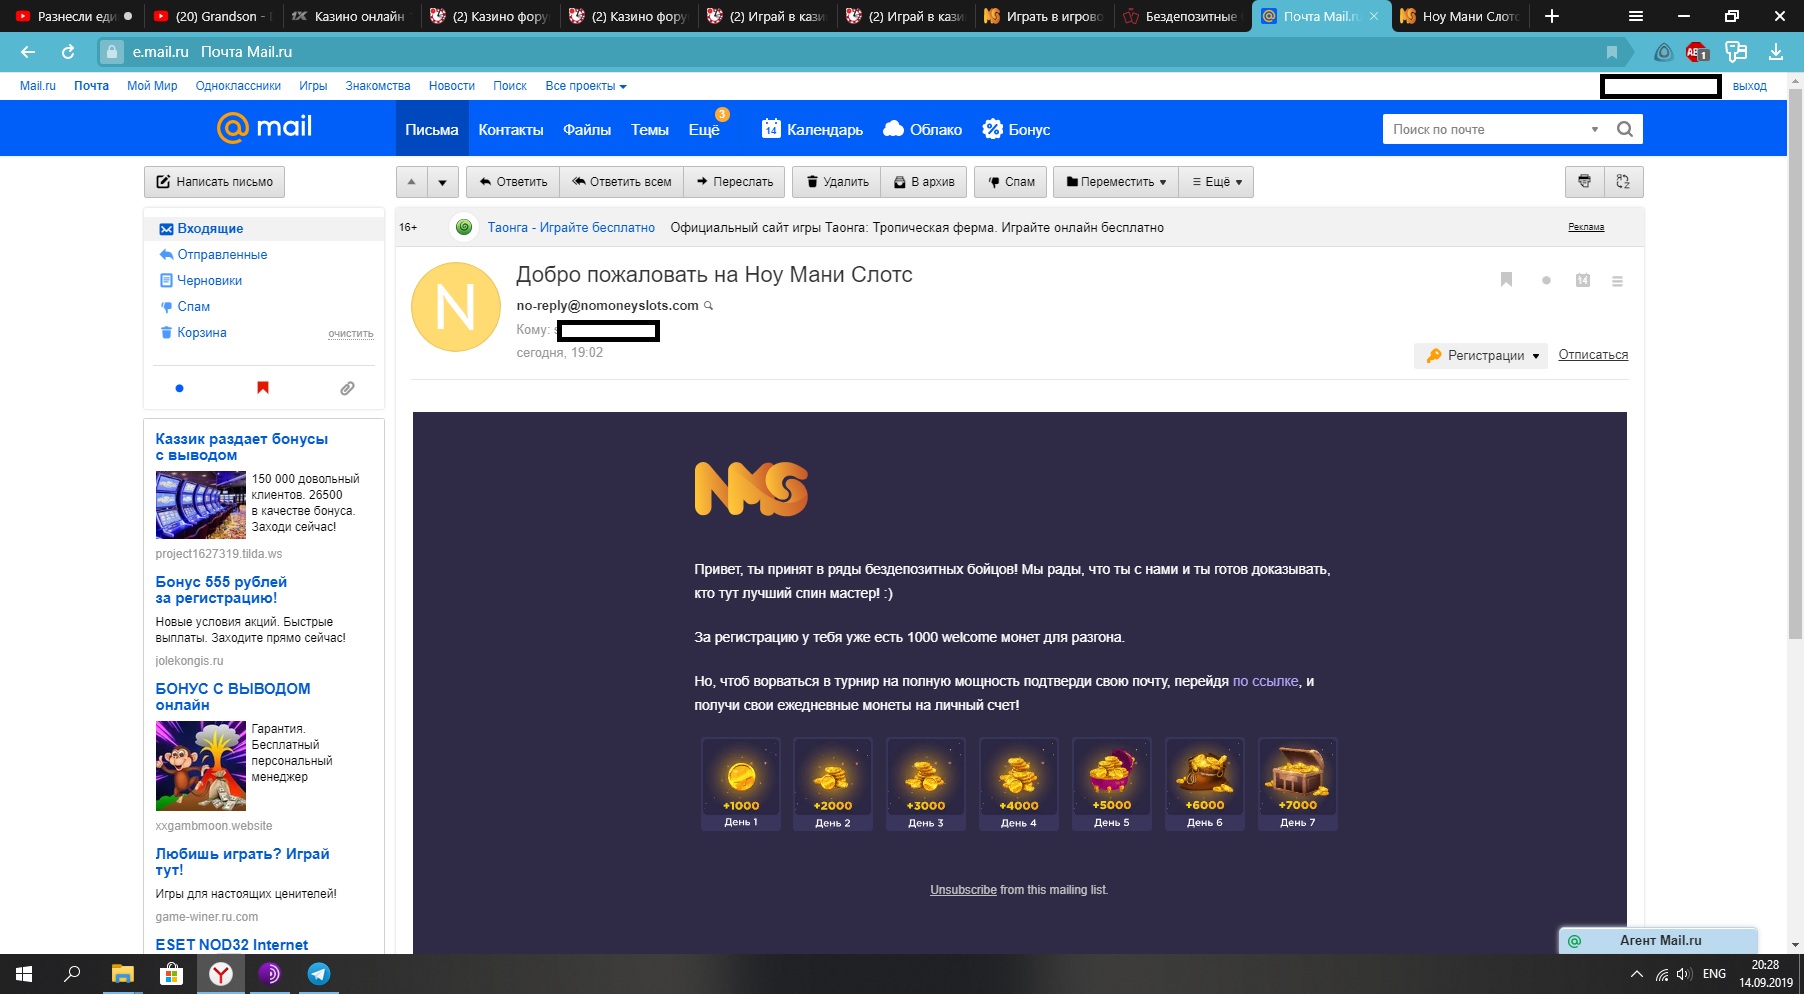Viewport: 1804px width, 994px height.
Task: Click the Поиск по почте search field
Action: point(1484,129)
